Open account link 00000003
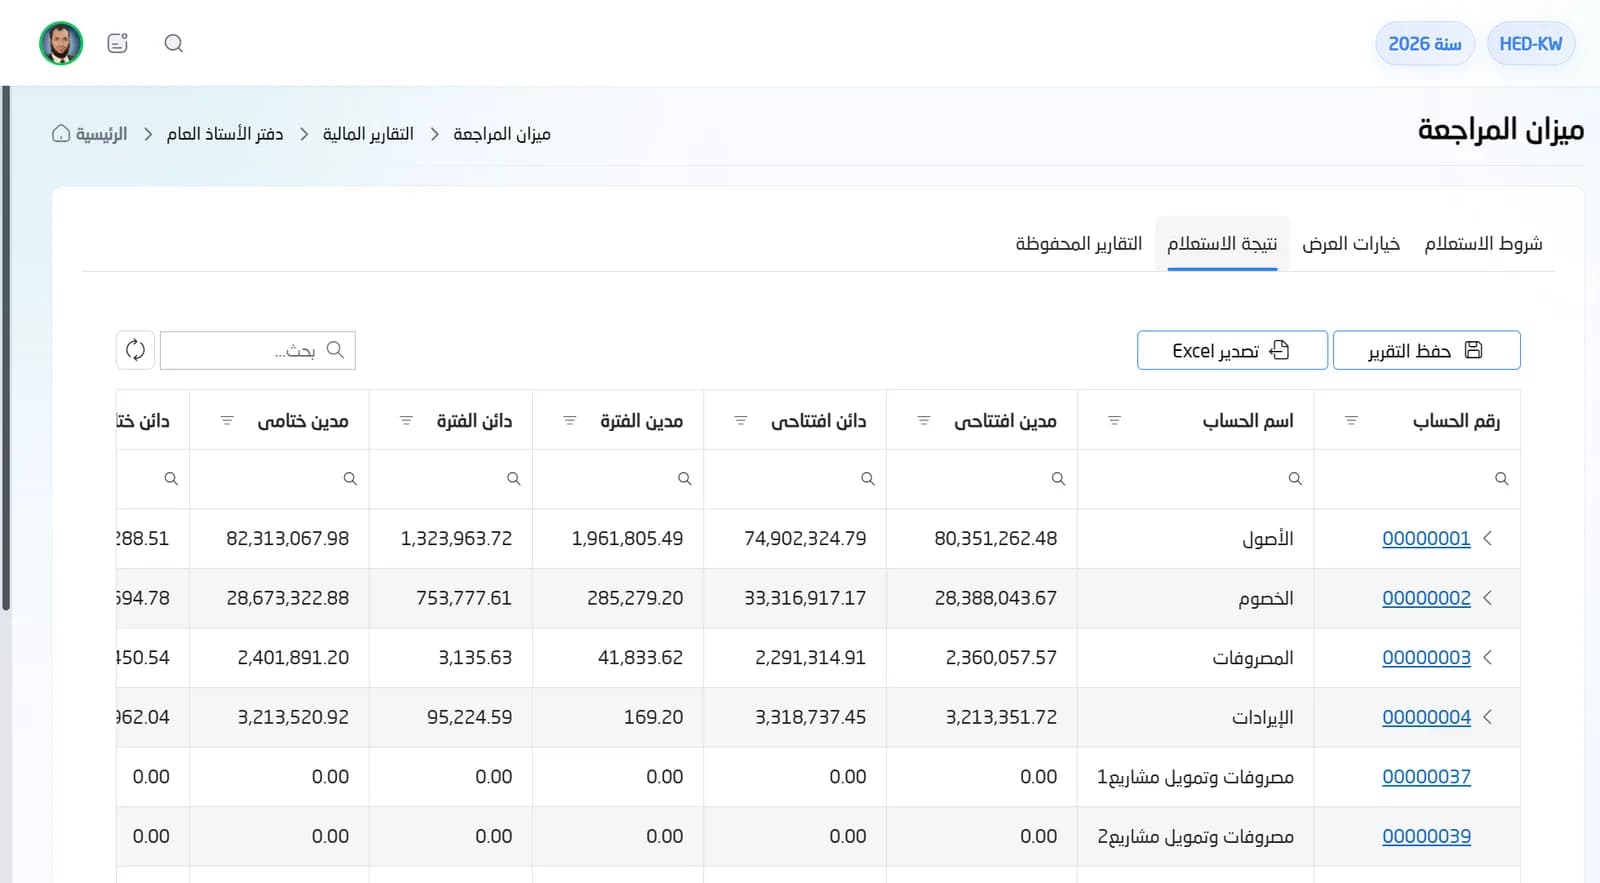1600x883 pixels. click(1426, 657)
